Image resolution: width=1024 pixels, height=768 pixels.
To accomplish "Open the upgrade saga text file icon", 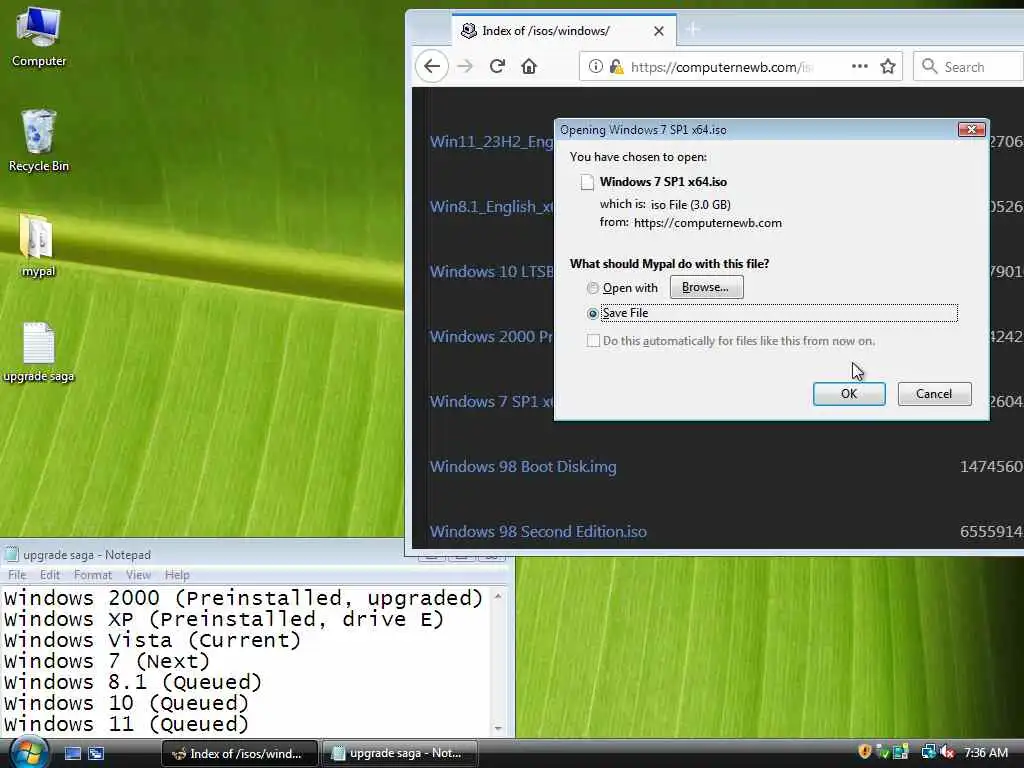I will click(39, 351).
